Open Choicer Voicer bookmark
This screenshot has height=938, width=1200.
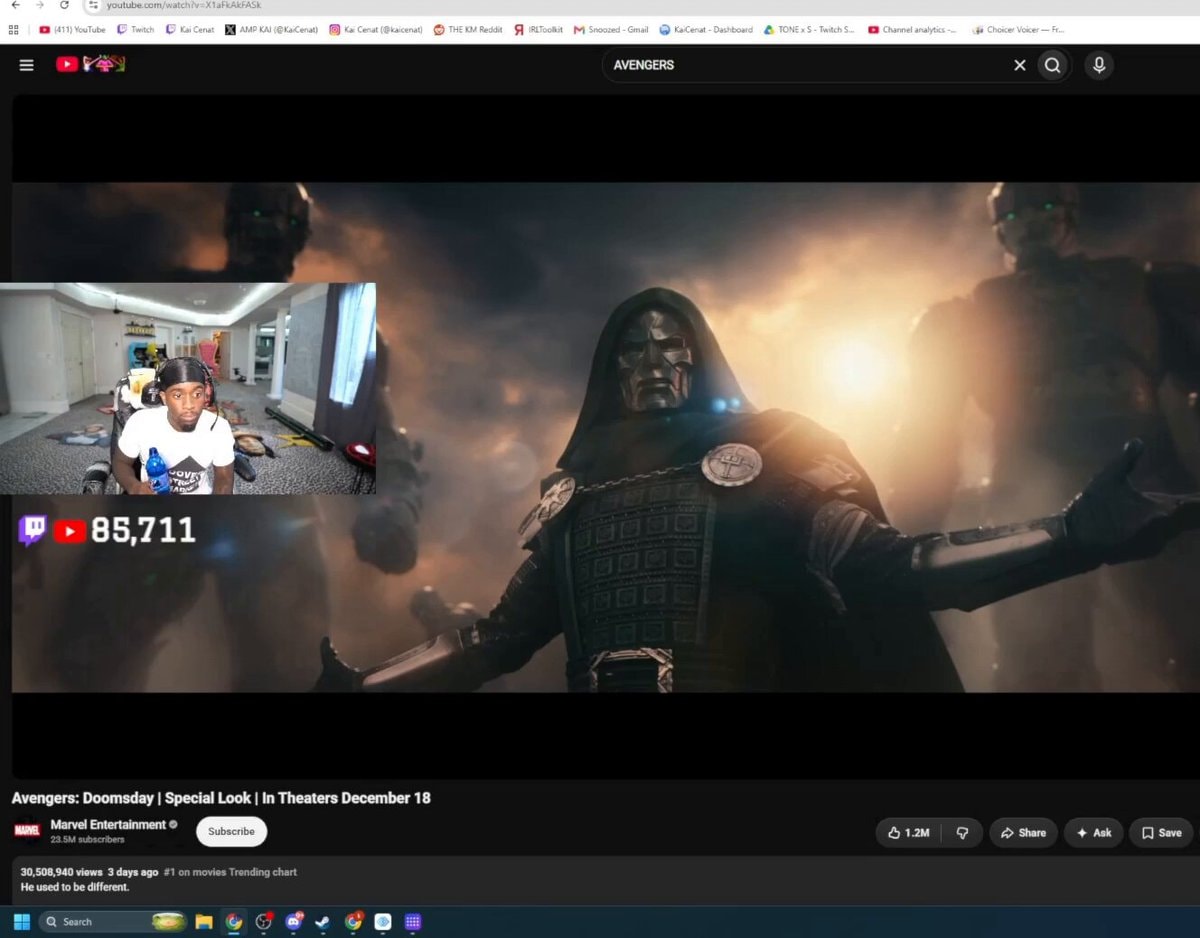(x=1019, y=30)
